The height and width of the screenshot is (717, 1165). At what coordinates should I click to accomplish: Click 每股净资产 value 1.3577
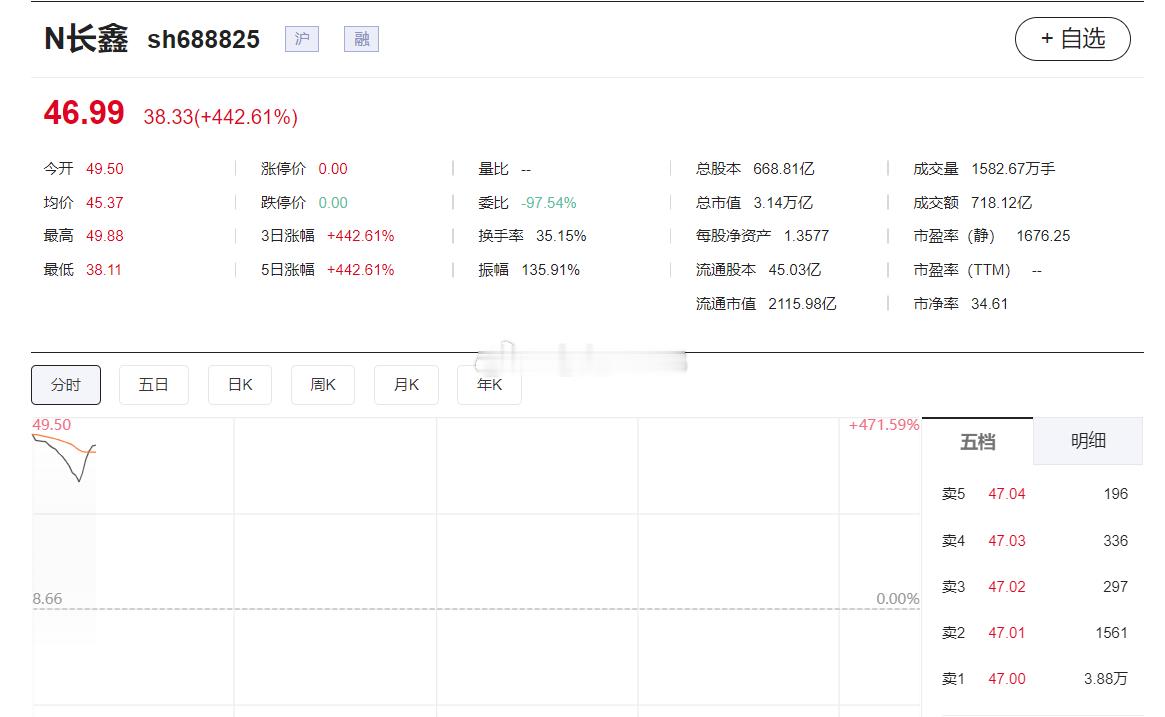[806, 236]
